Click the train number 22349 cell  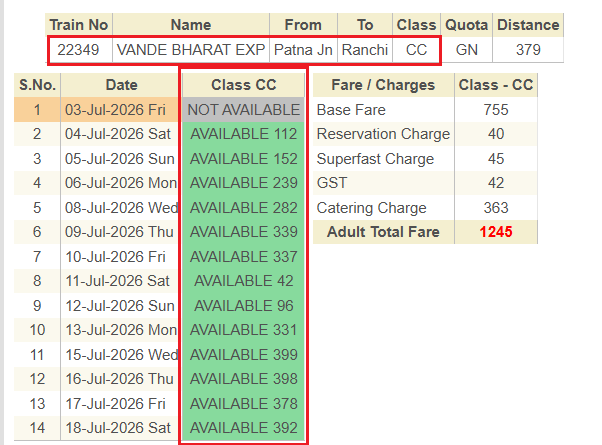[80, 50]
